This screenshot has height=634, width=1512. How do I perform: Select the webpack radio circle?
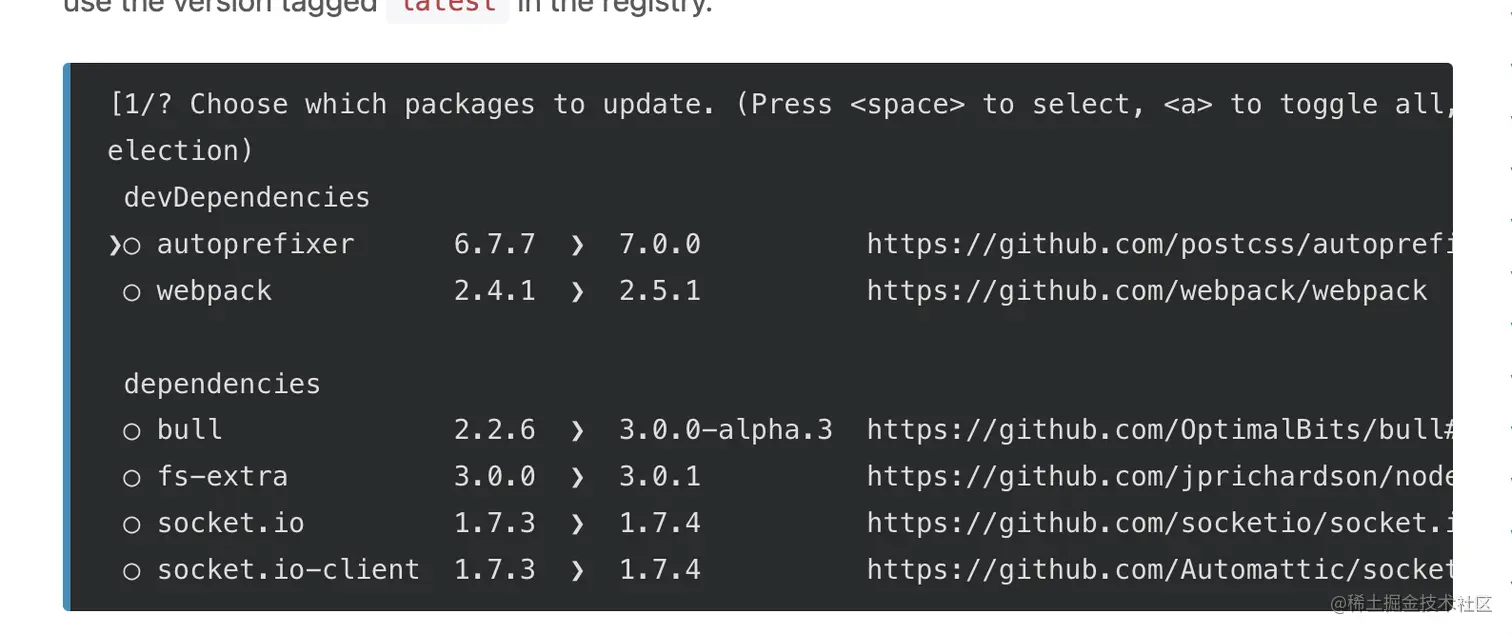pos(132,293)
